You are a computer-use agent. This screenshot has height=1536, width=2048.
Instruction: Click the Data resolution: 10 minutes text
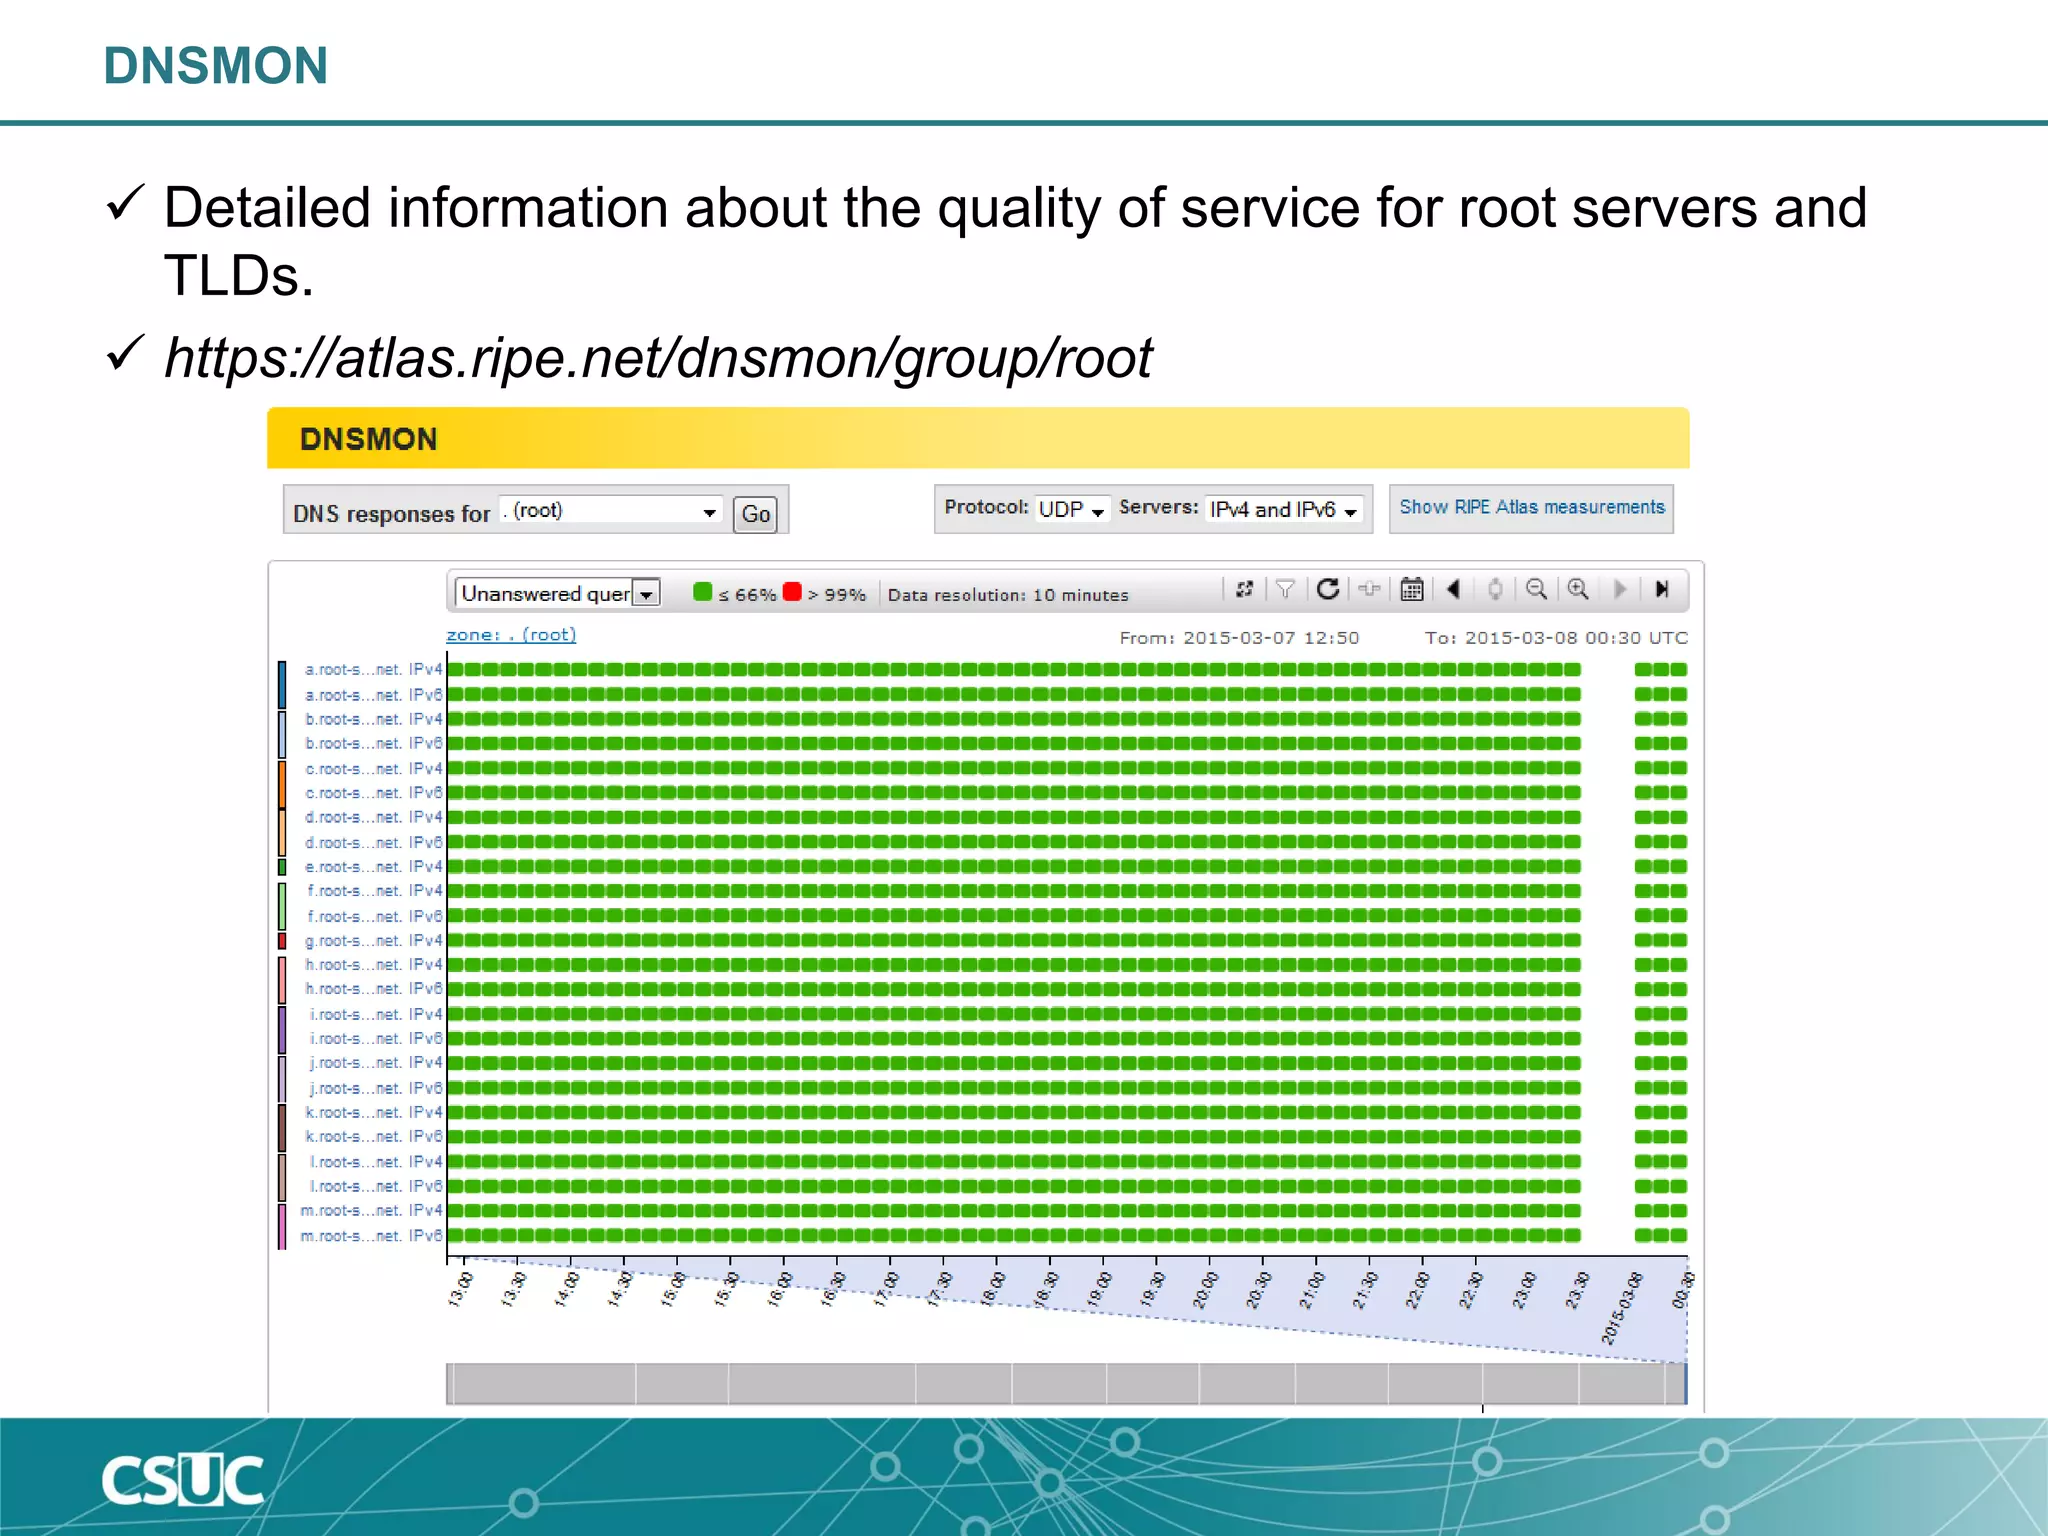(1008, 595)
